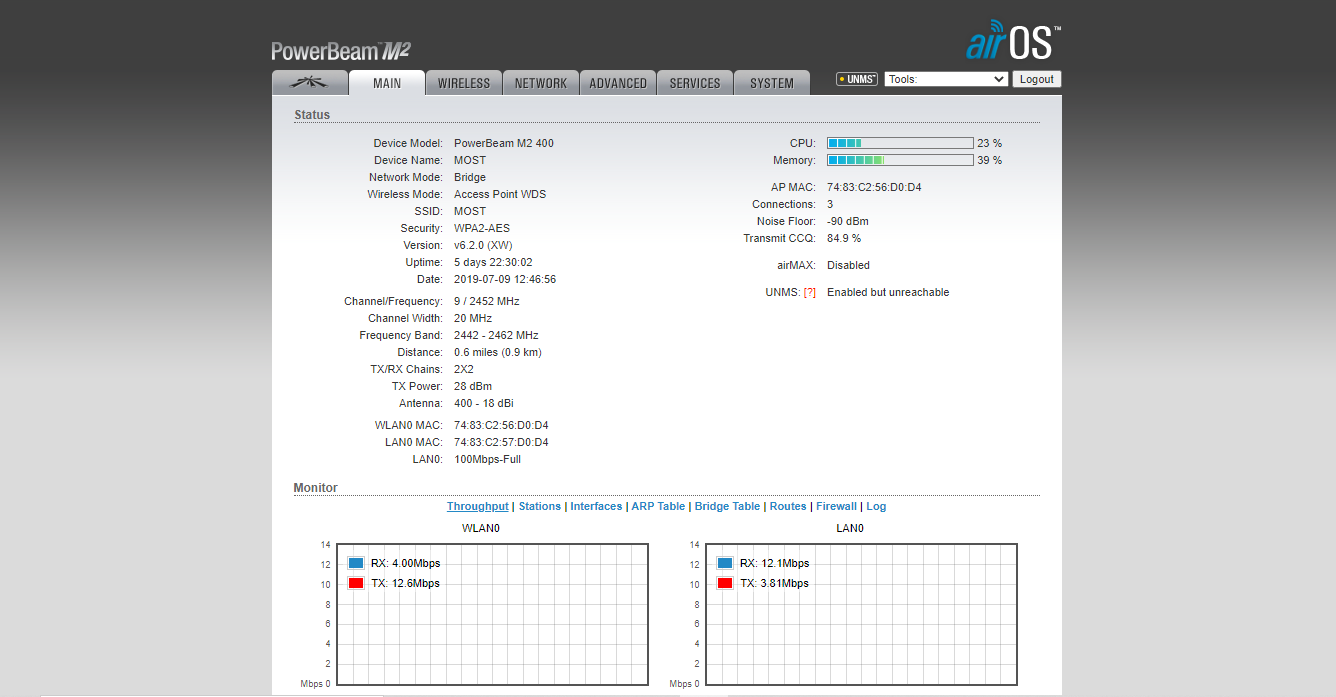Click Uptime value 5 days 22:30:02
1336x697 pixels.
(493, 262)
